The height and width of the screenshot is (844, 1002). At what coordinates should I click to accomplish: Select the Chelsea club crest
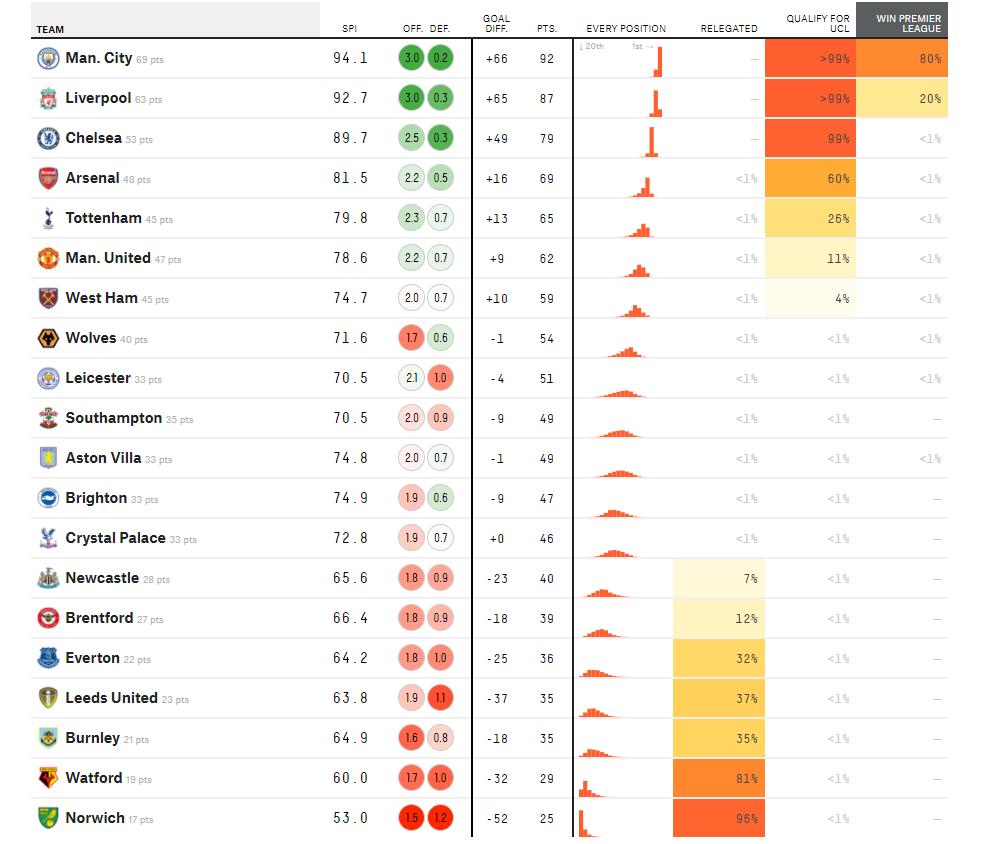(x=48, y=139)
